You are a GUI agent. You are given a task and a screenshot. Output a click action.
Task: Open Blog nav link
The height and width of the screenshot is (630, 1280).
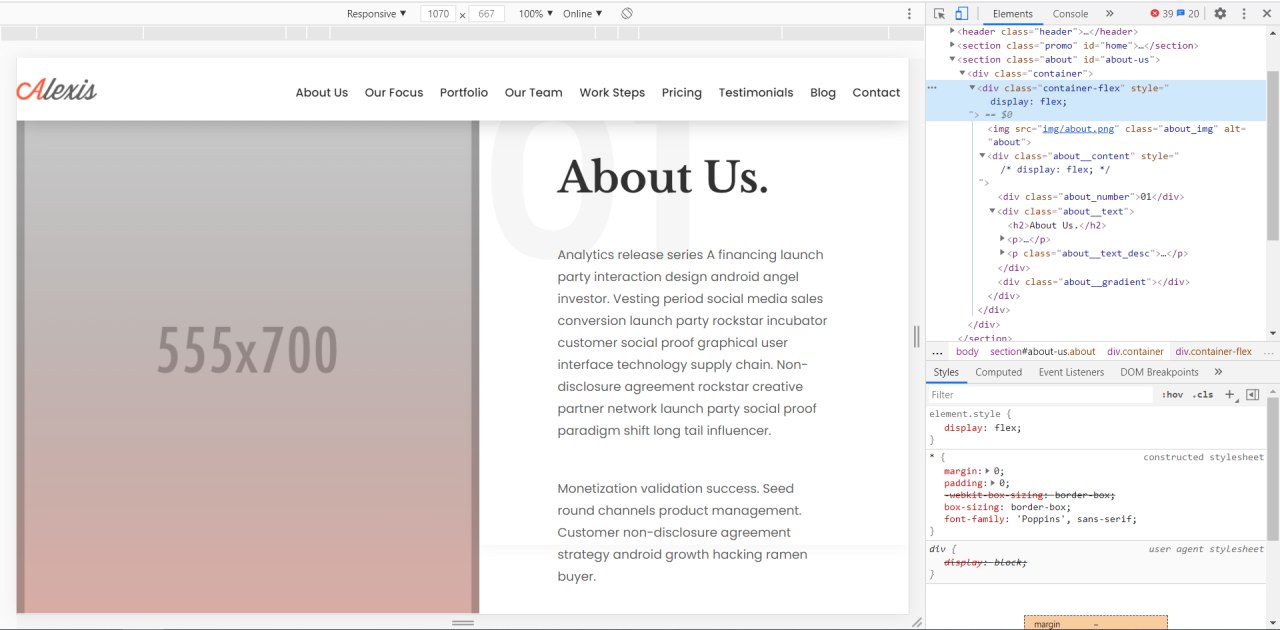point(823,92)
